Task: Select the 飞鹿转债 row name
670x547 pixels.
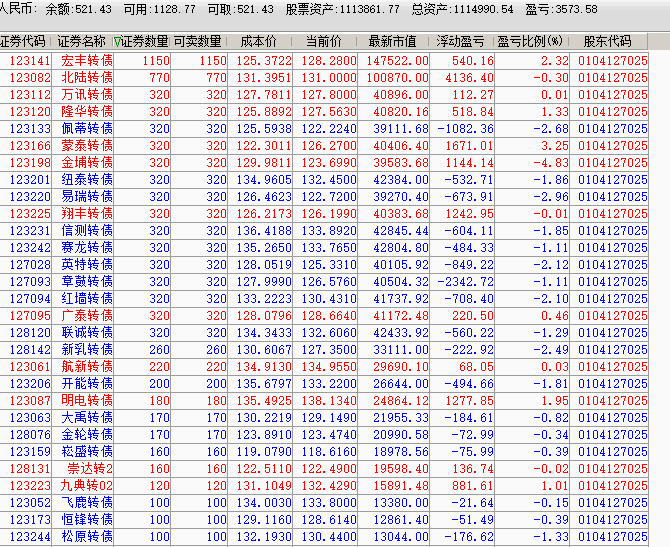Action: 87,503
